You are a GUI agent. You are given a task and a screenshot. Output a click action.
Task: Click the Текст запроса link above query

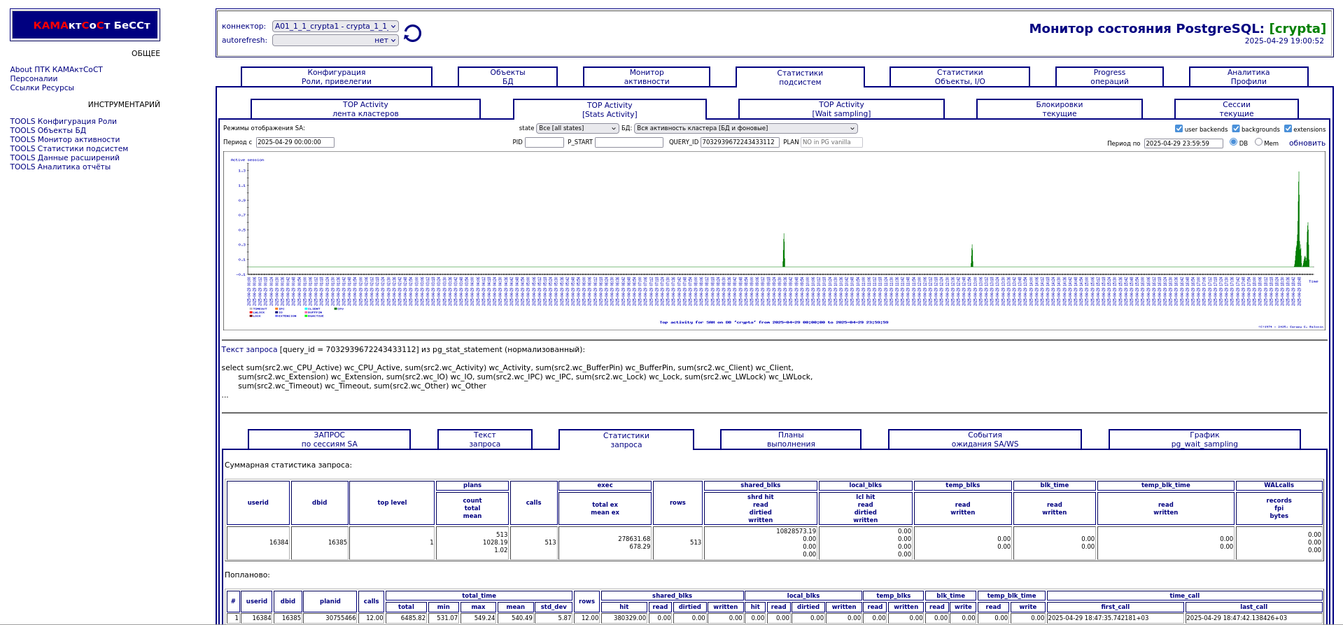249,350
